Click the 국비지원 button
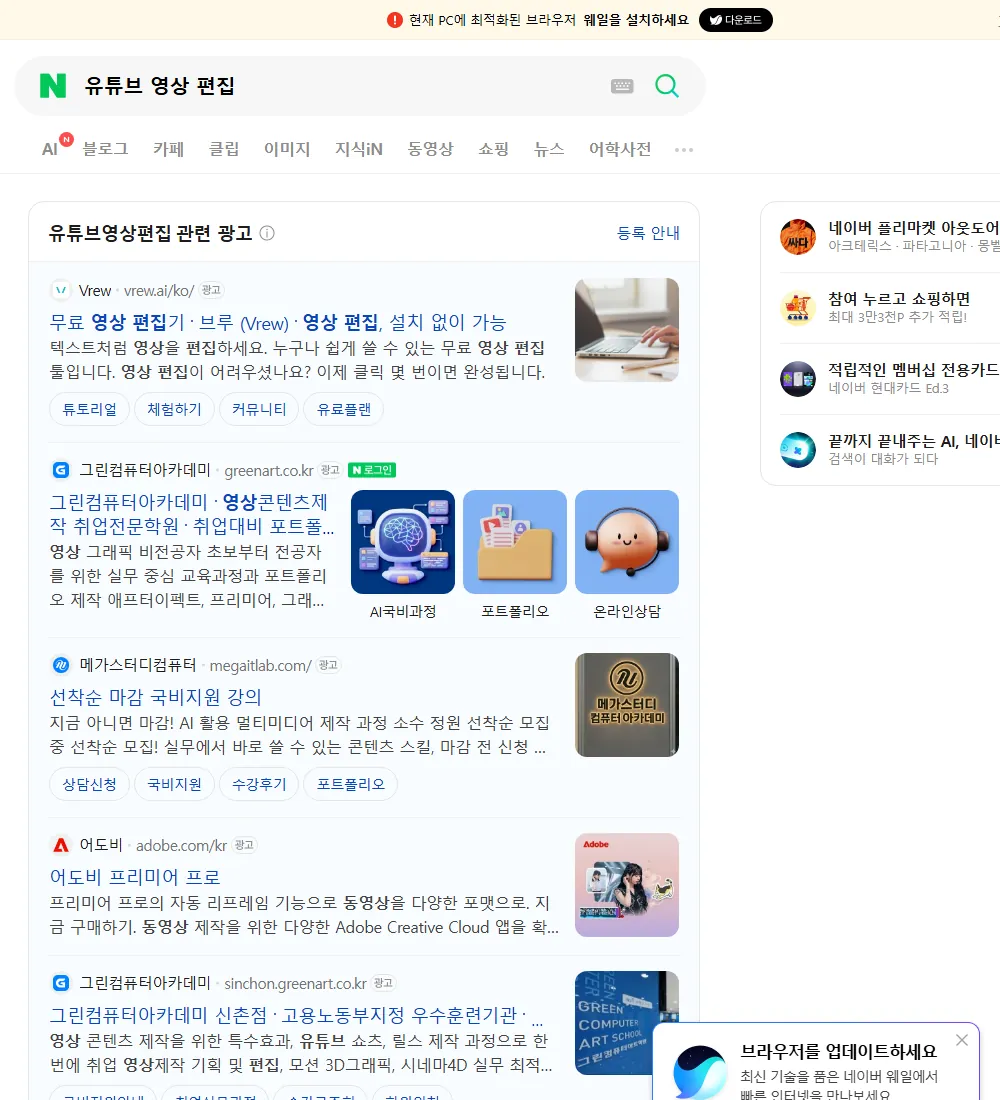The image size is (1000, 1100). tap(174, 784)
